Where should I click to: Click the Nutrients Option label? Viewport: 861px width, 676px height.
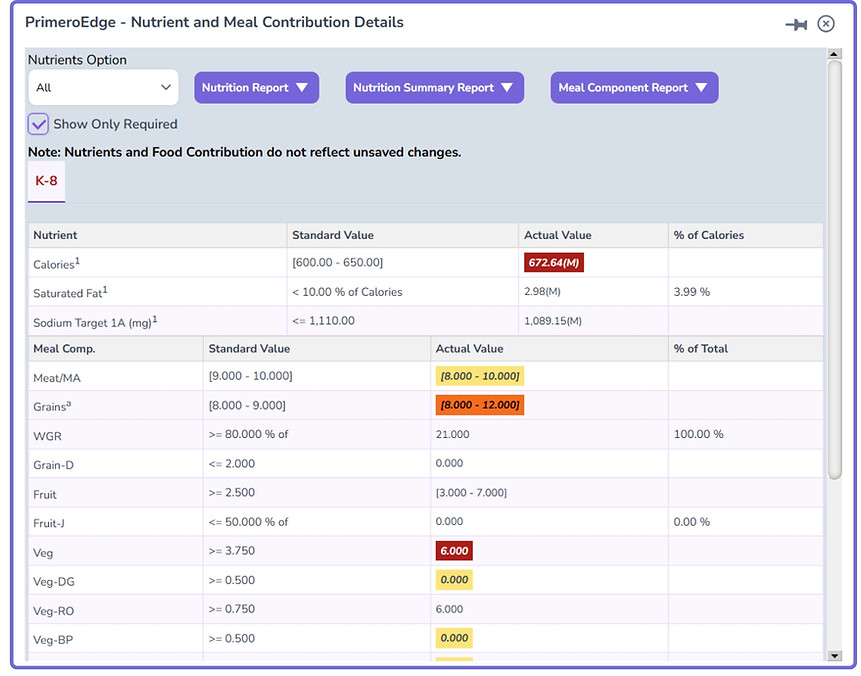tap(77, 60)
